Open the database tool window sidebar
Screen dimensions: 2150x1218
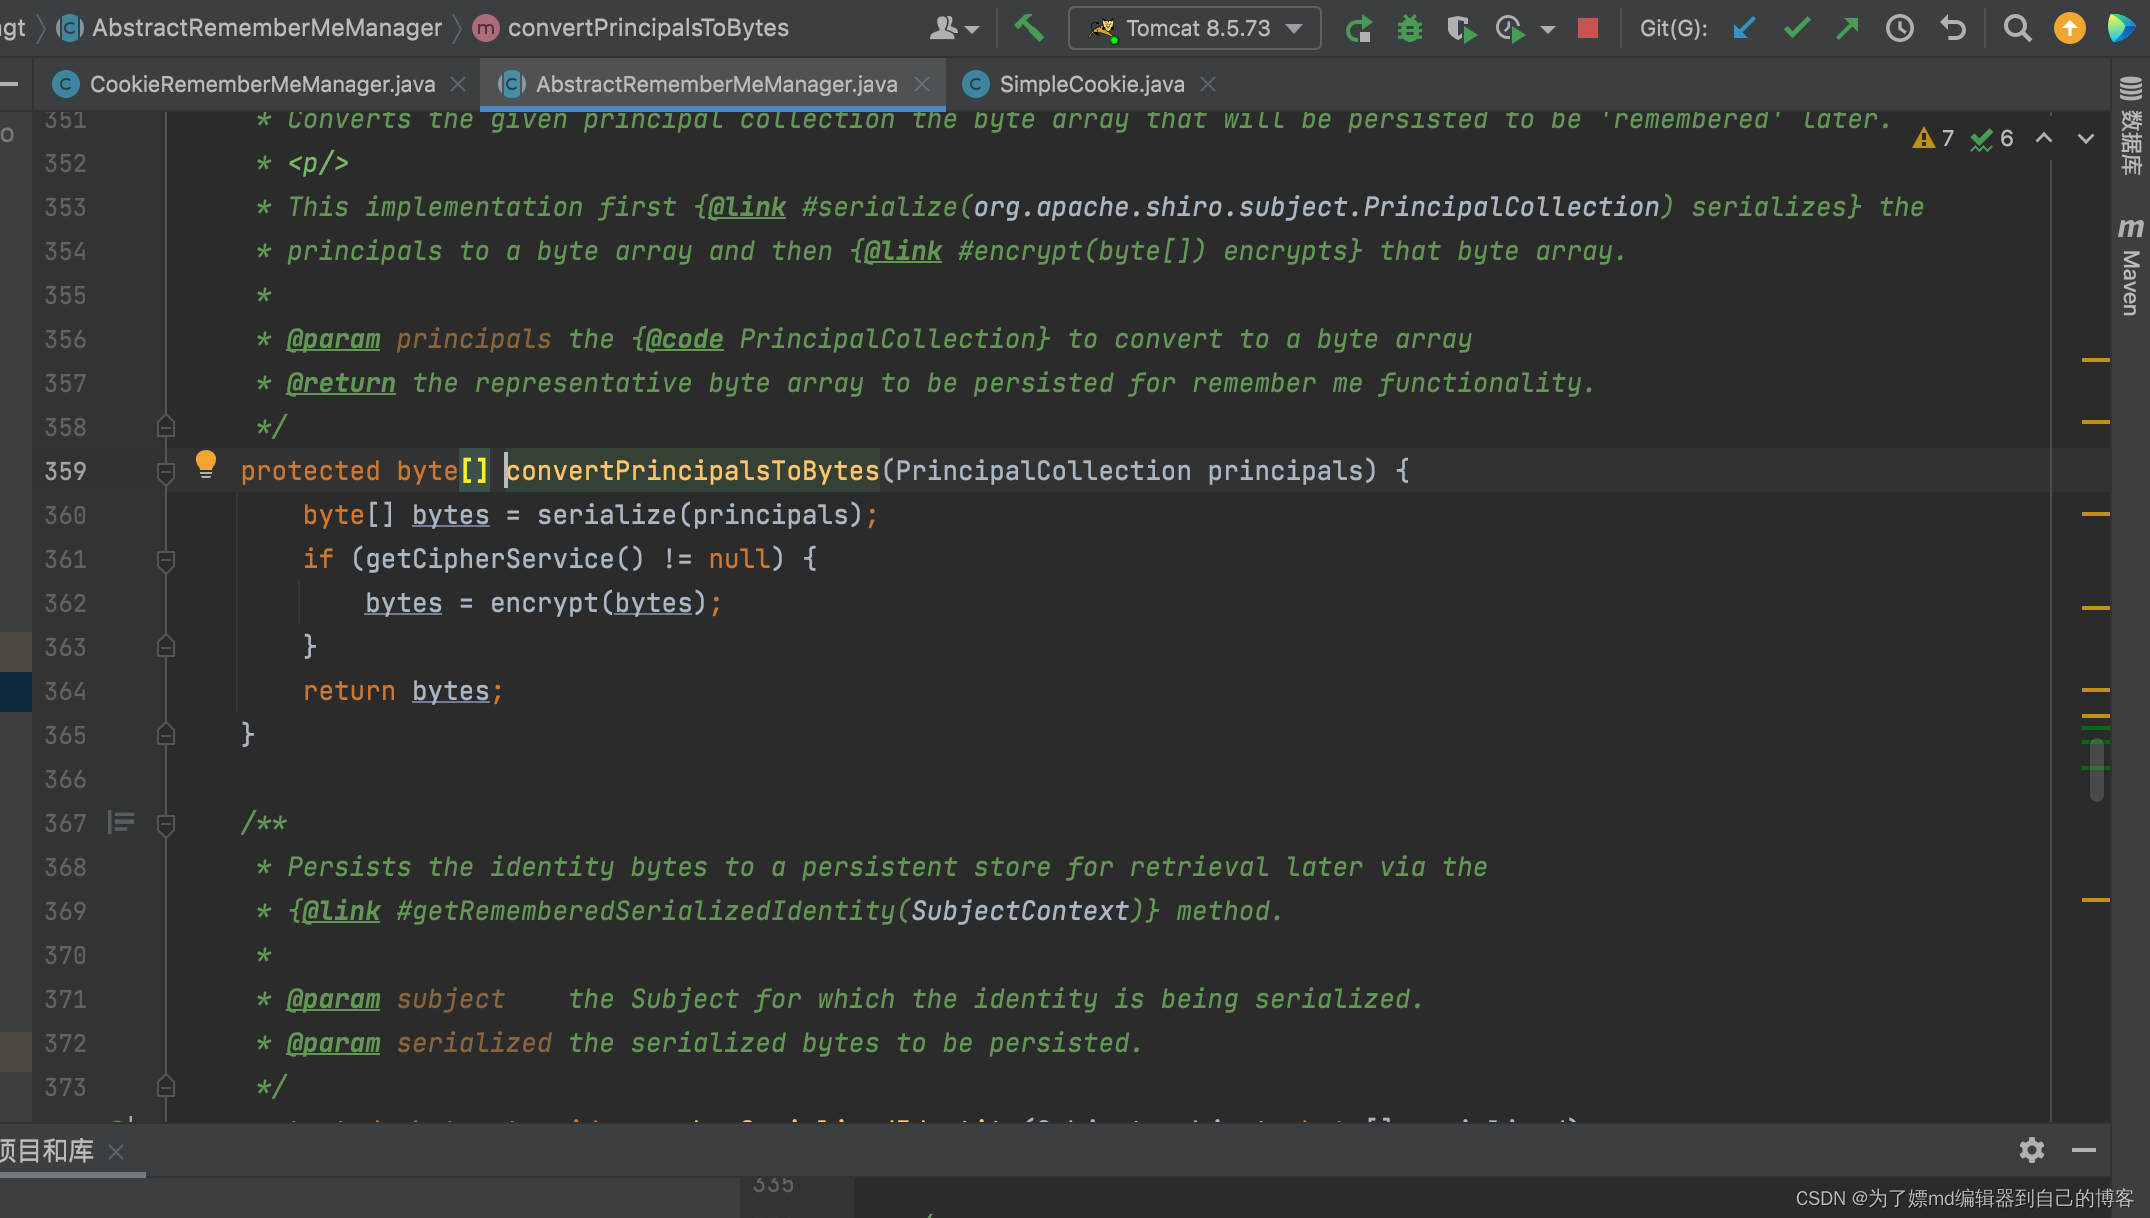click(x=2130, y=126)
